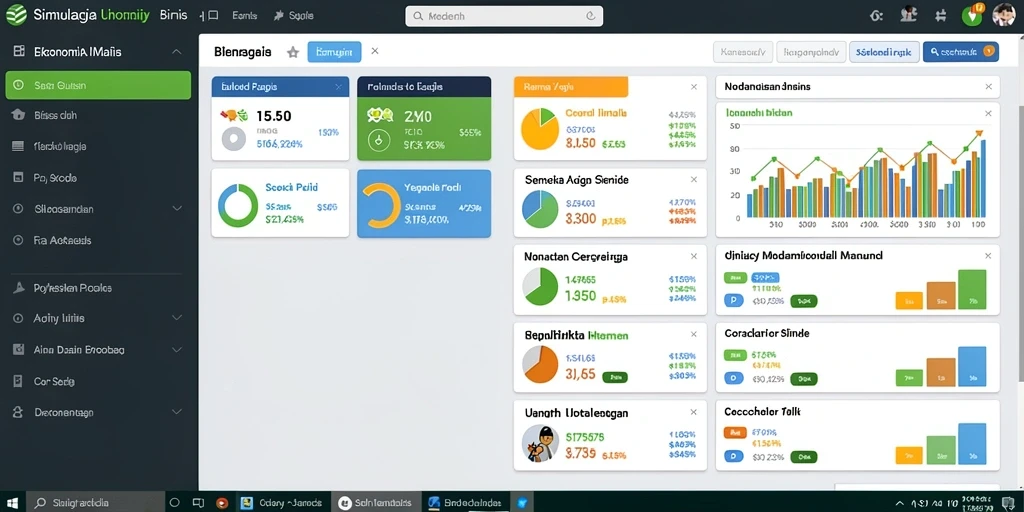Click the Bisas dah sidebar icon
Viewport: 1024px width, 512px height.
click(x=18, y=115)
